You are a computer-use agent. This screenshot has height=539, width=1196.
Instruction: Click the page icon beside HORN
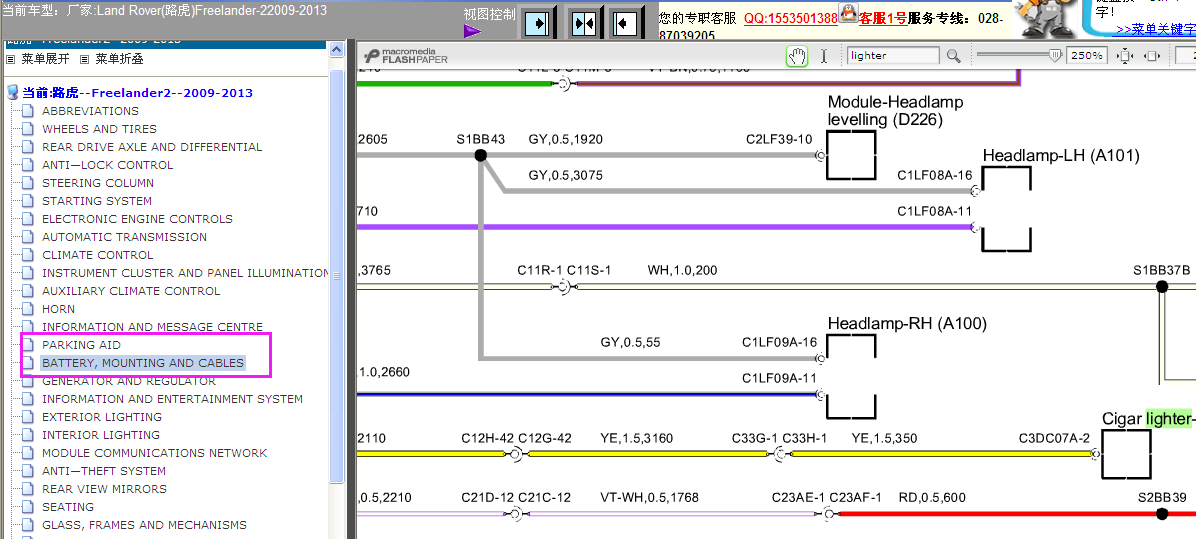click(x=27, y=309)
